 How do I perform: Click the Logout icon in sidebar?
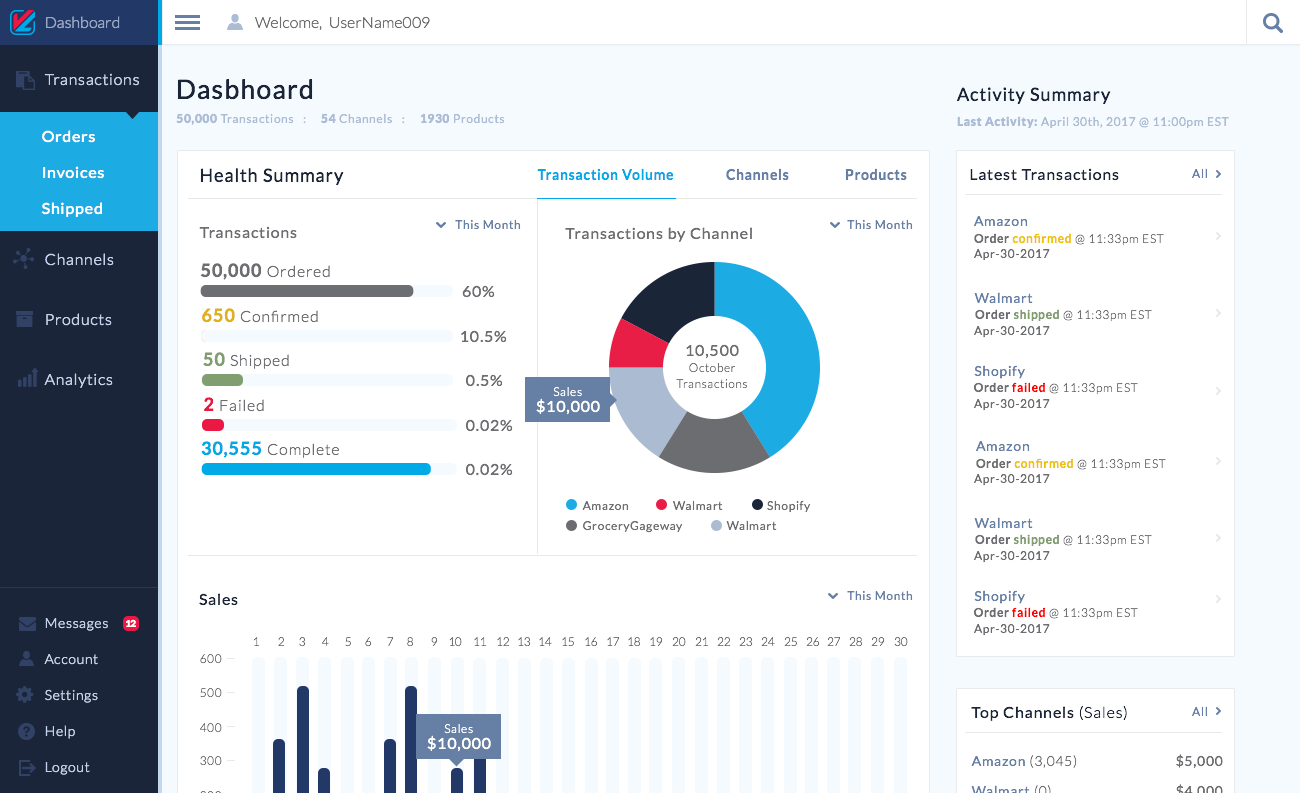(x=26, y=767)
